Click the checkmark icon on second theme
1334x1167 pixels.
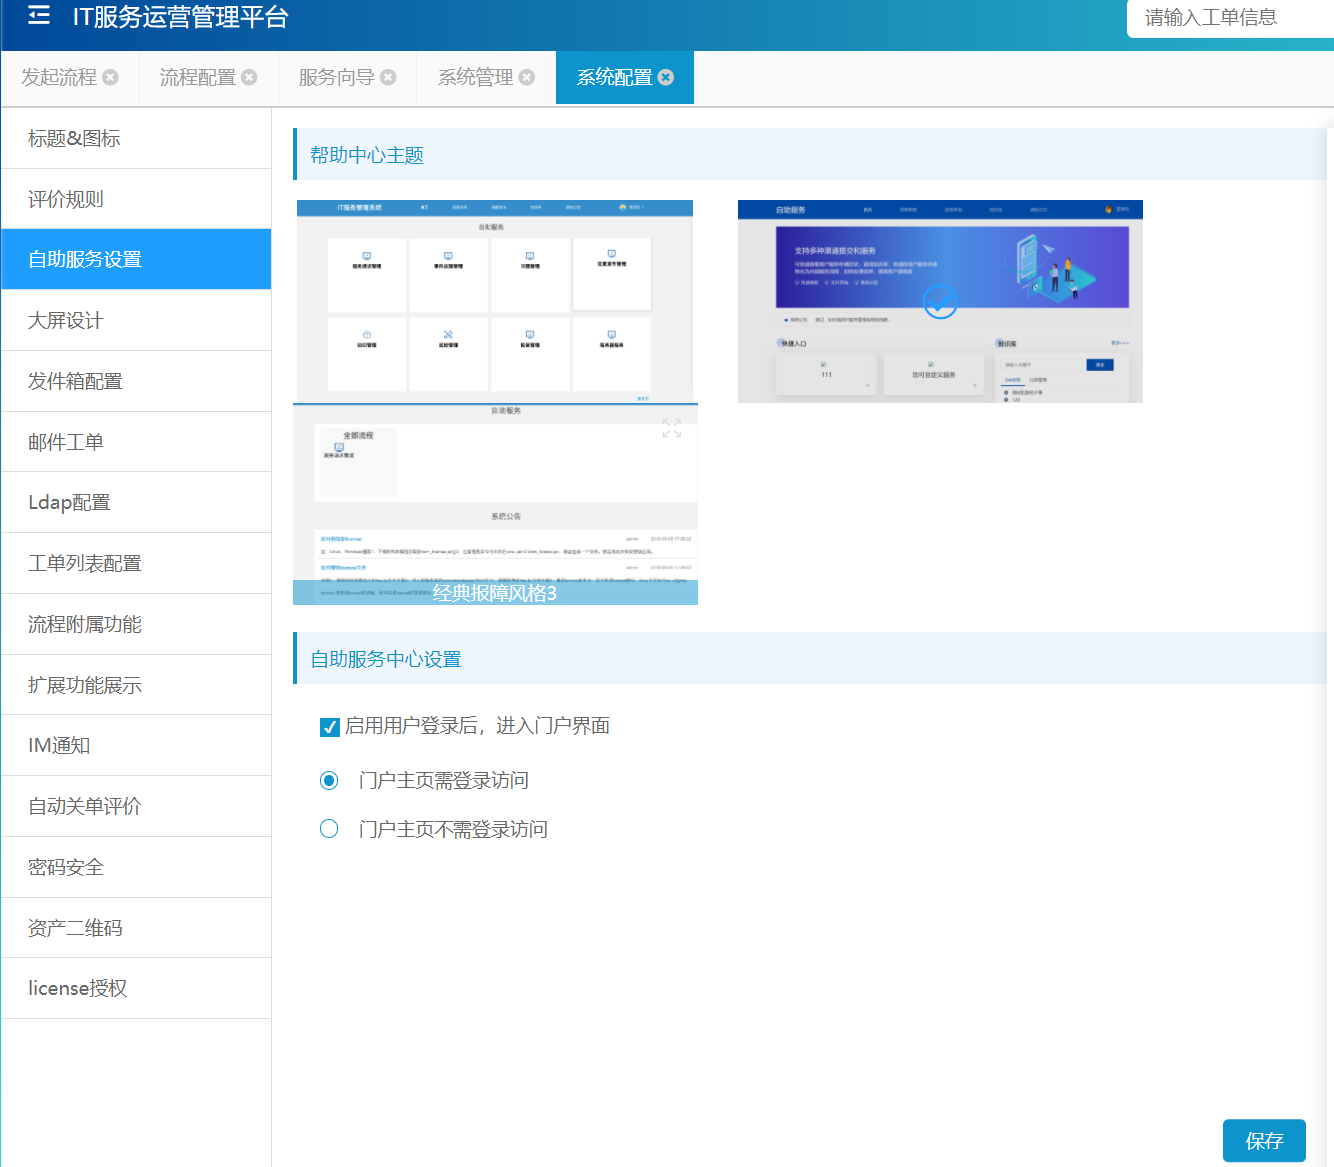[x=940, y=301]
